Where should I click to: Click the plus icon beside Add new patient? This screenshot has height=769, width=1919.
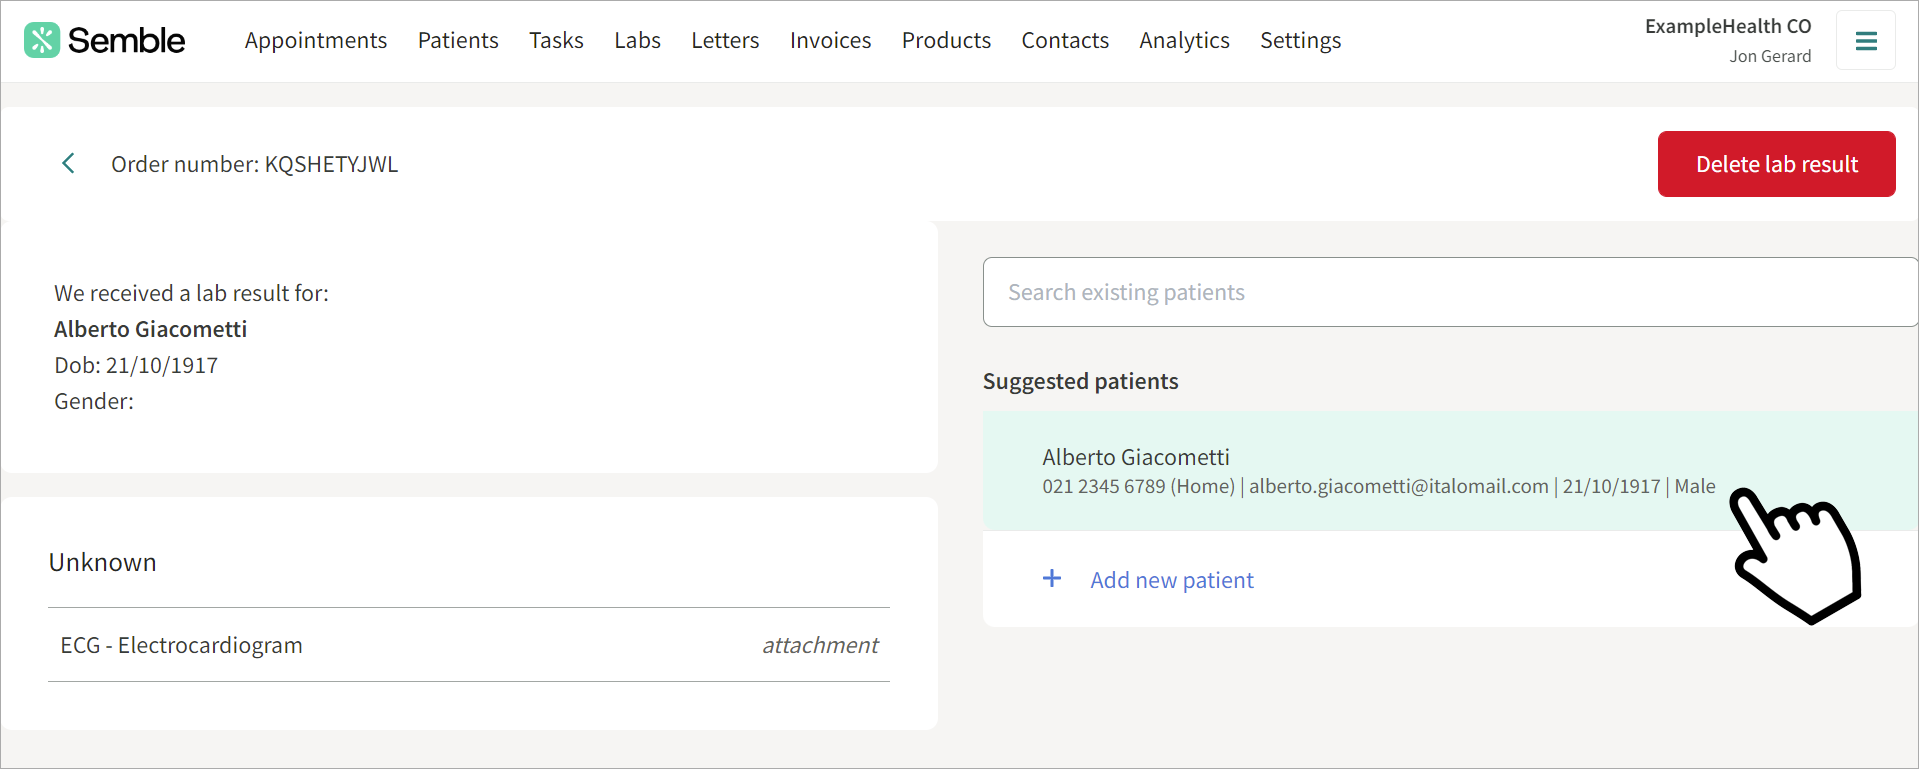[x=1052, y=578]
